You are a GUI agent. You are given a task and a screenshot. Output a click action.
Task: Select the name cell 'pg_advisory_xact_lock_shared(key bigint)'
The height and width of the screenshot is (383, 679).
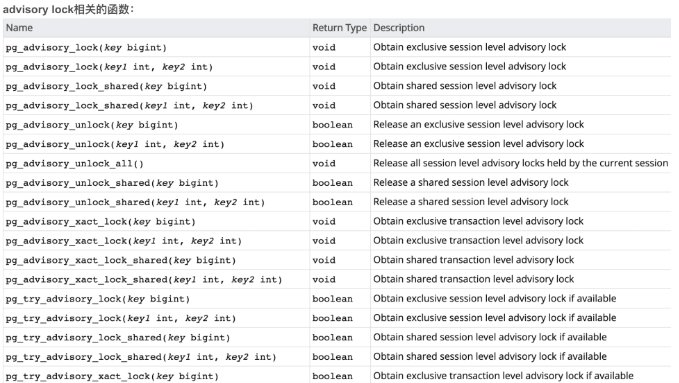point(121,260)
